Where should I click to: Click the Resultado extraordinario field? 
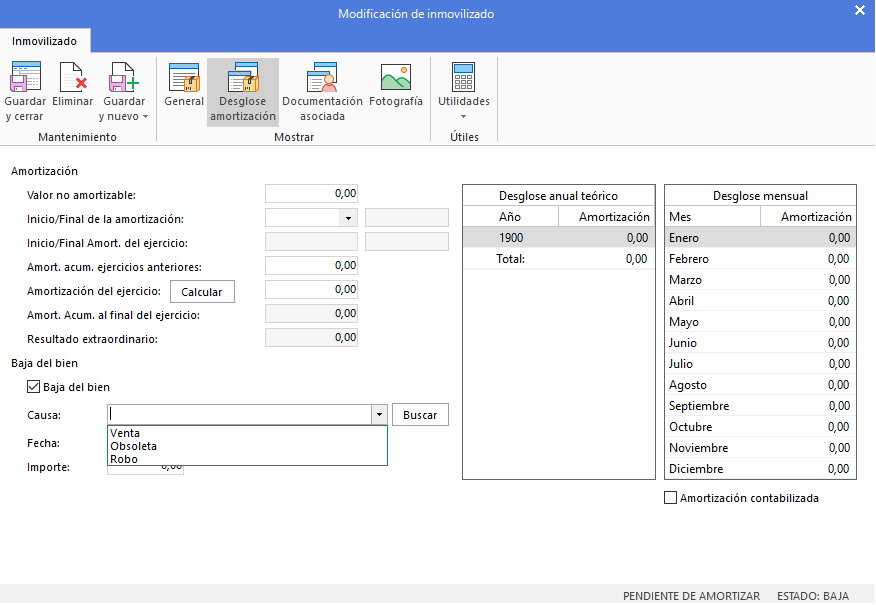point(311,337)
